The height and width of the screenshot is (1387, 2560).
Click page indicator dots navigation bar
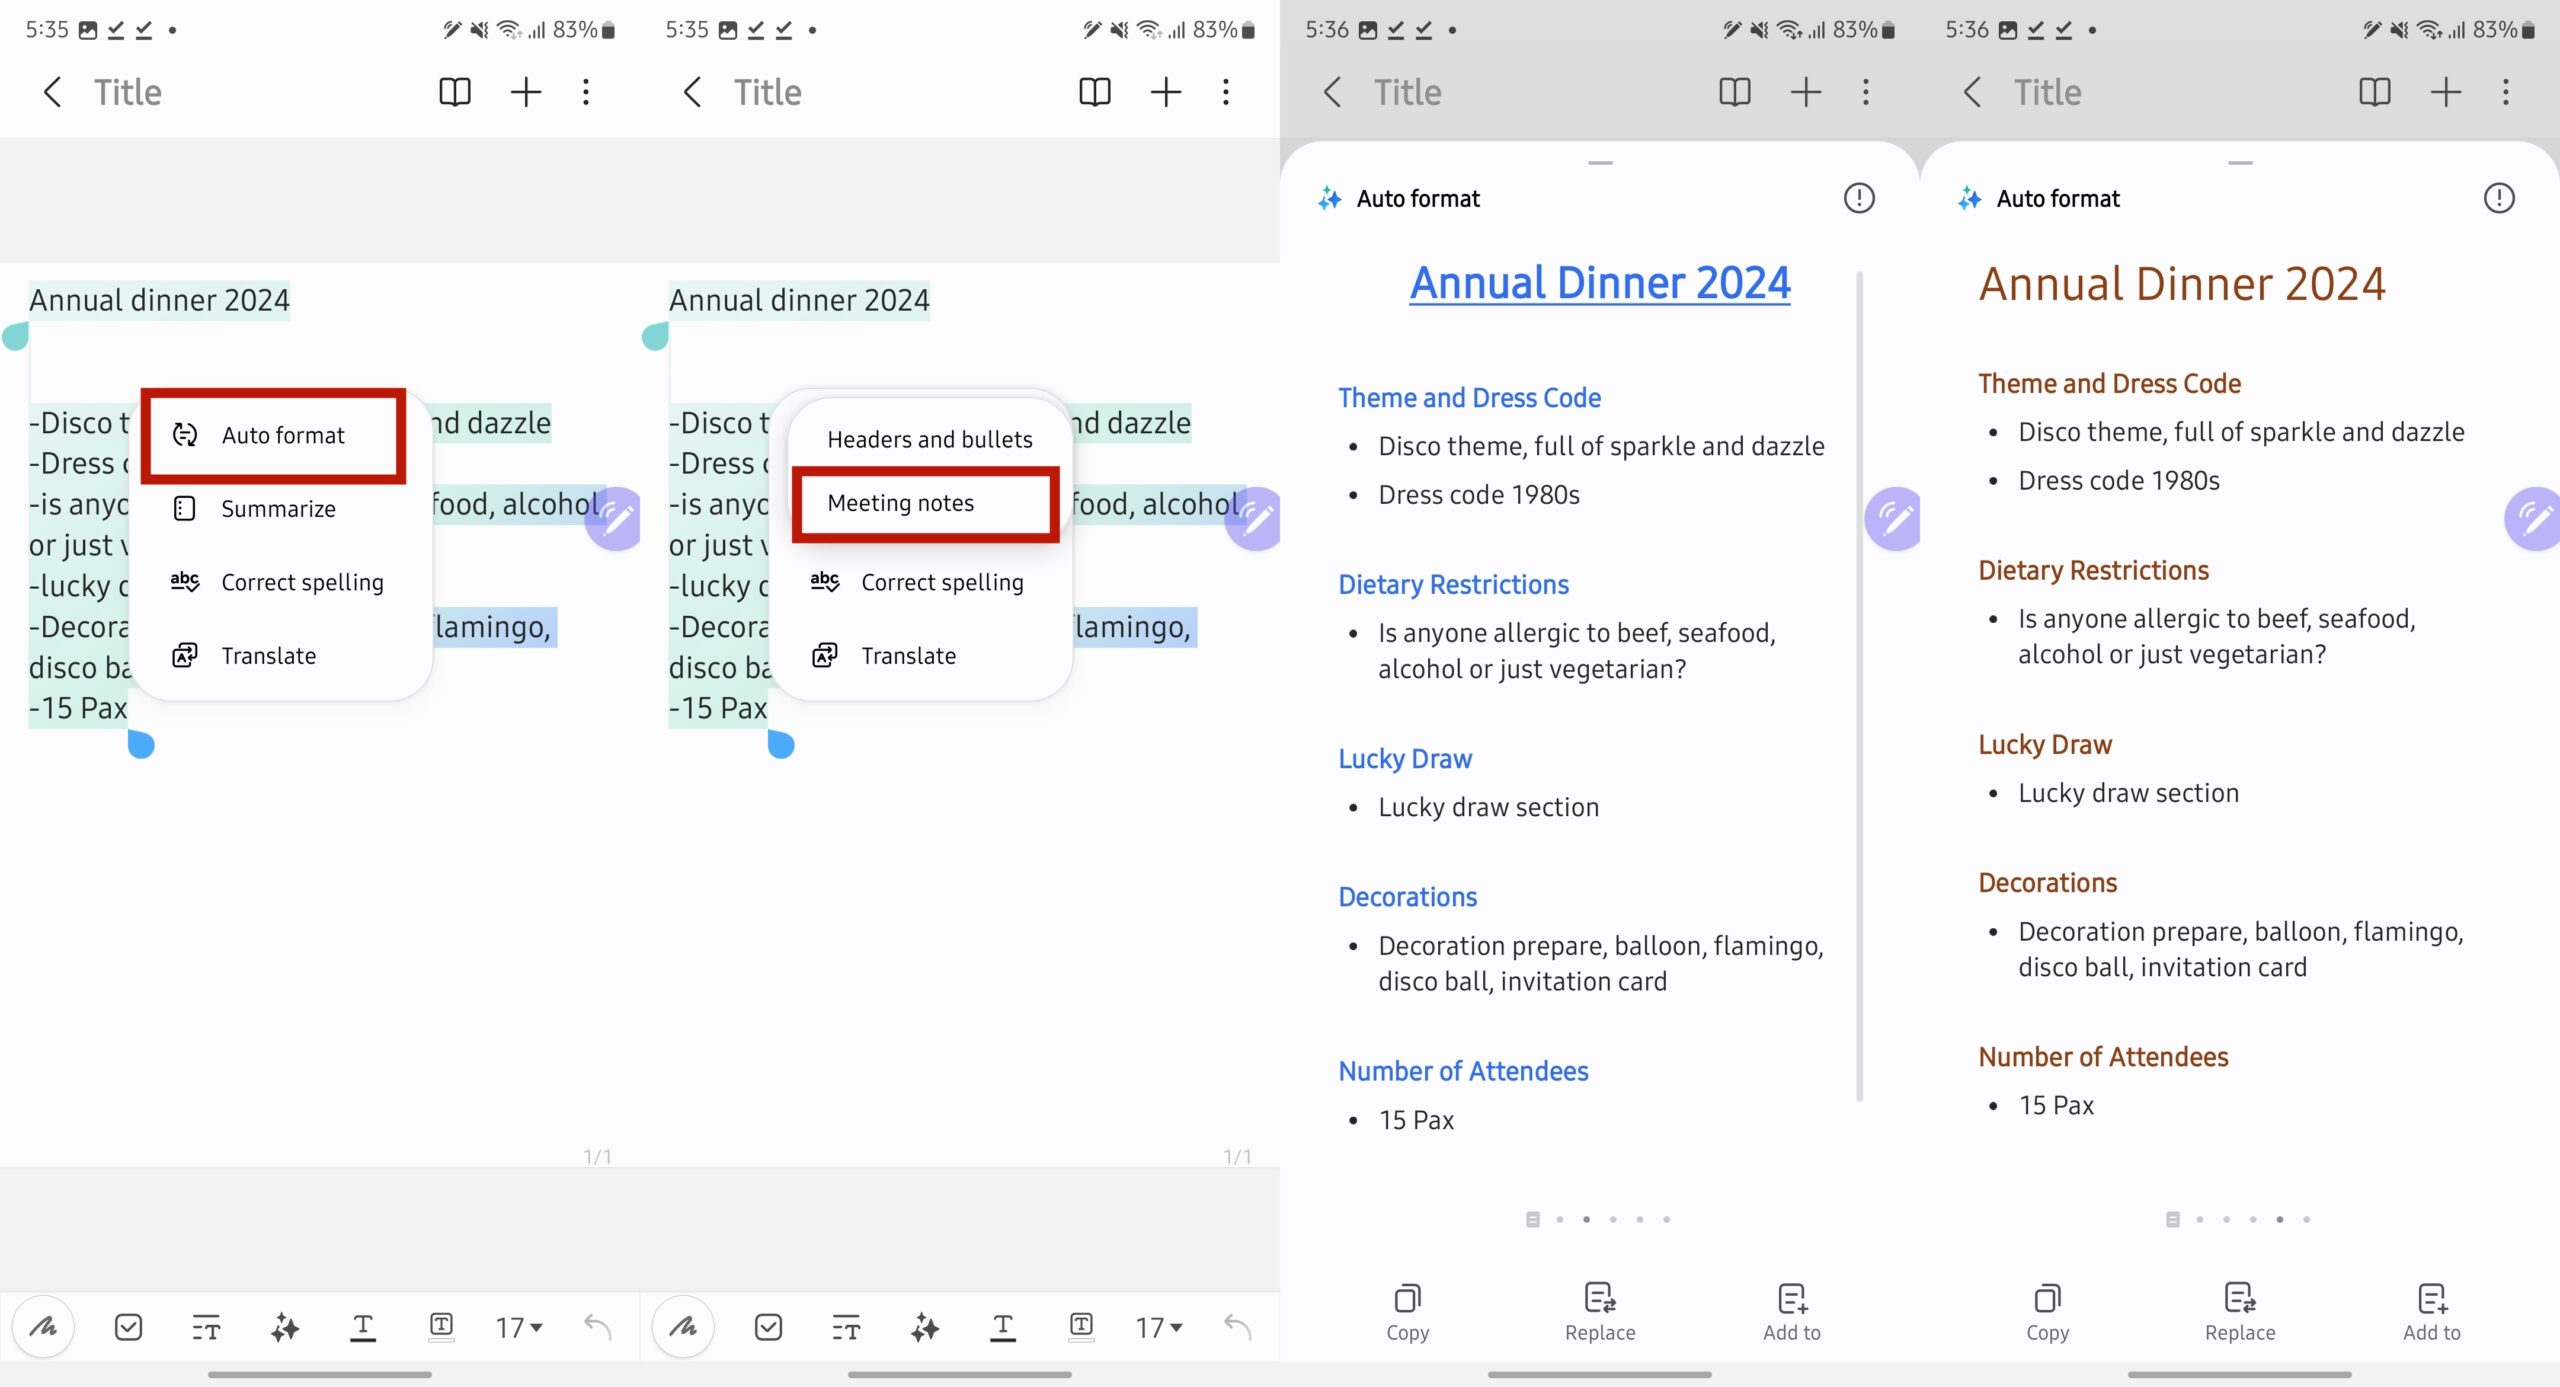coord(1599,1220)
